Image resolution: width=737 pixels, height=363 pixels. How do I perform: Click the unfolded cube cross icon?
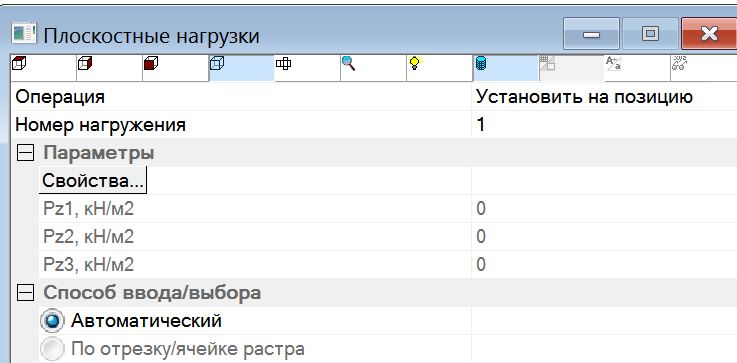click(x=283, y=62)
